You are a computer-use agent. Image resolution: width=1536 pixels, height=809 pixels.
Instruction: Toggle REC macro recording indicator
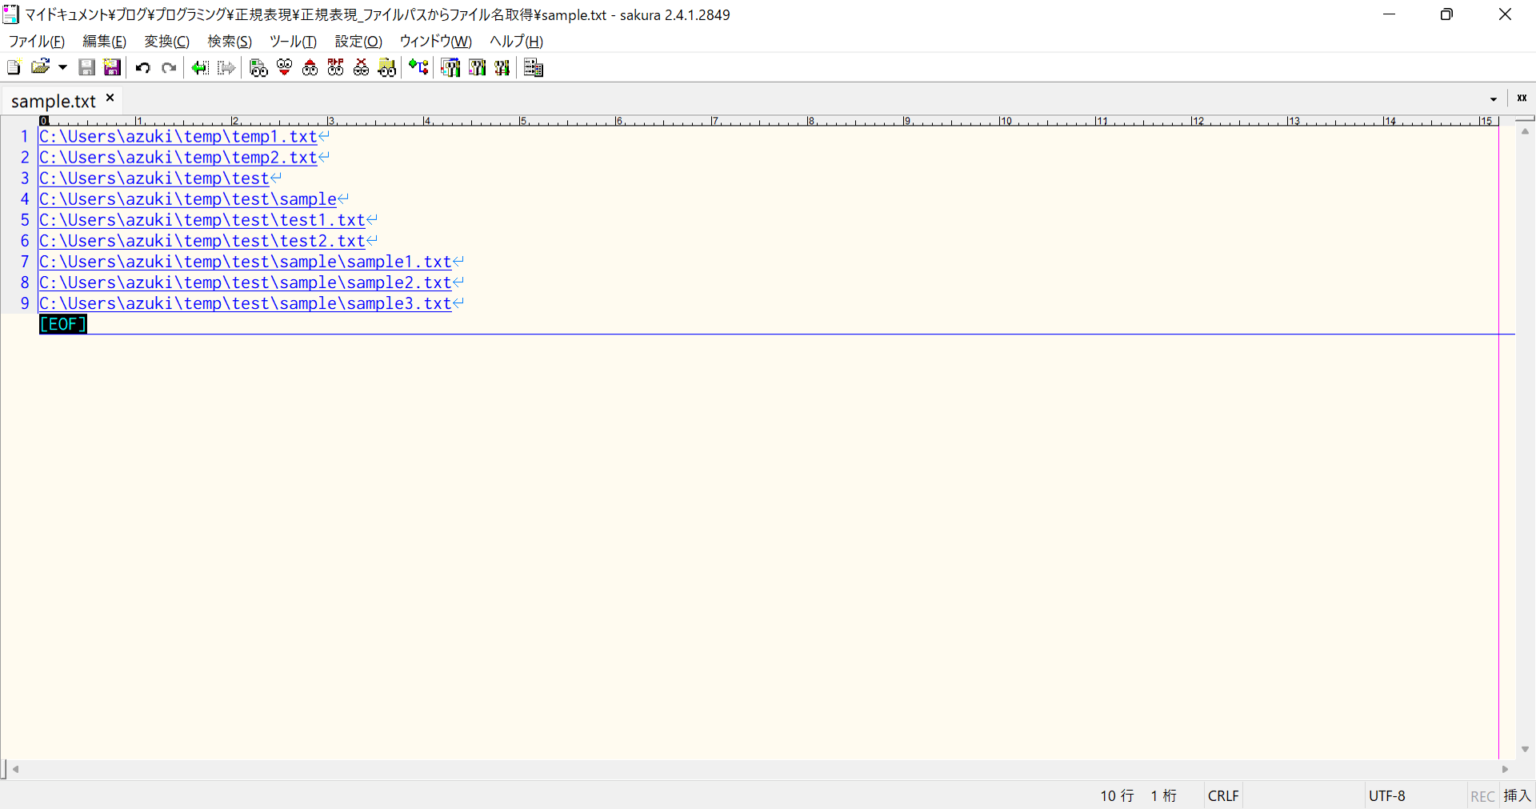[1482, 796]
